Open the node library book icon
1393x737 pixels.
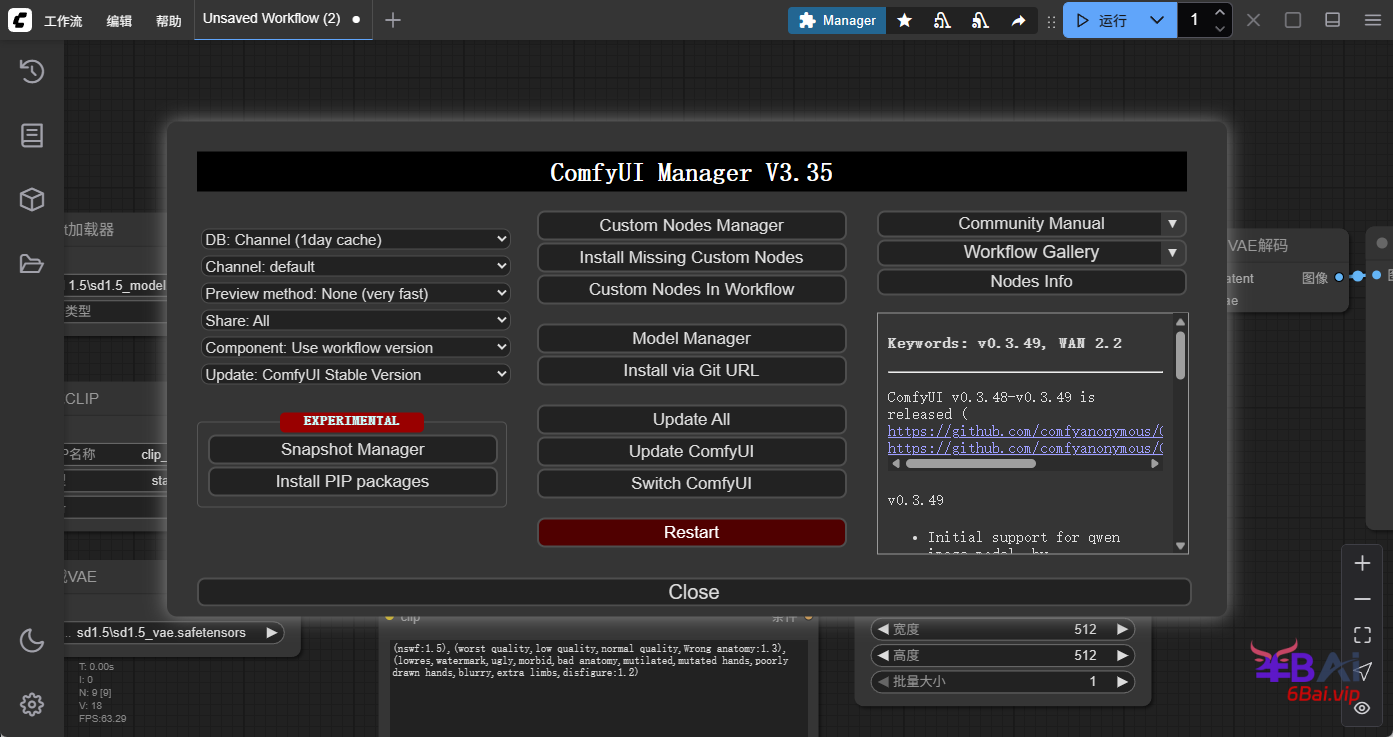(x=32, y=135)
